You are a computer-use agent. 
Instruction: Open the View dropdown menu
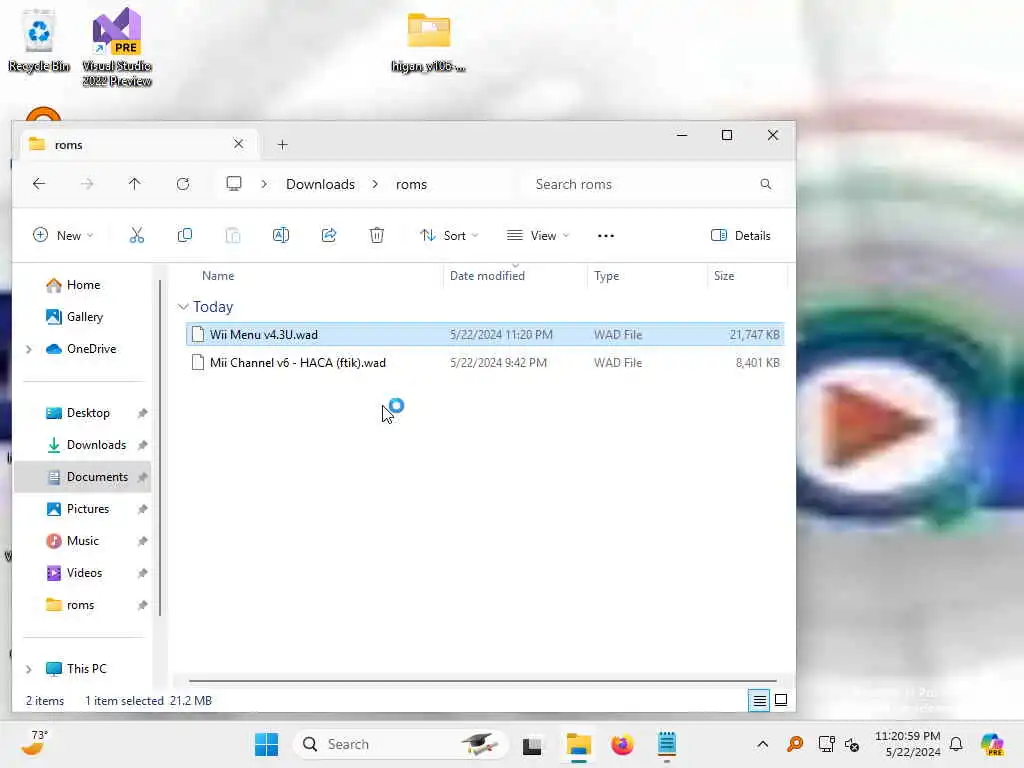pyautogui.click(x=538, y=236)
